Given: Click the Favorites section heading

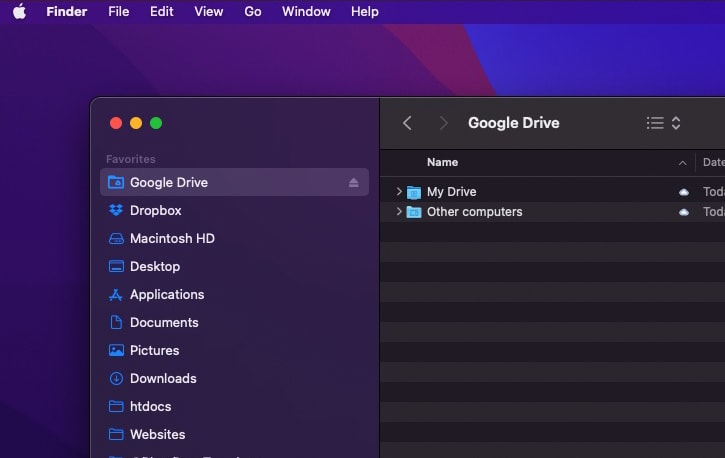Looking at the screenshot, I should coord(131,159).
